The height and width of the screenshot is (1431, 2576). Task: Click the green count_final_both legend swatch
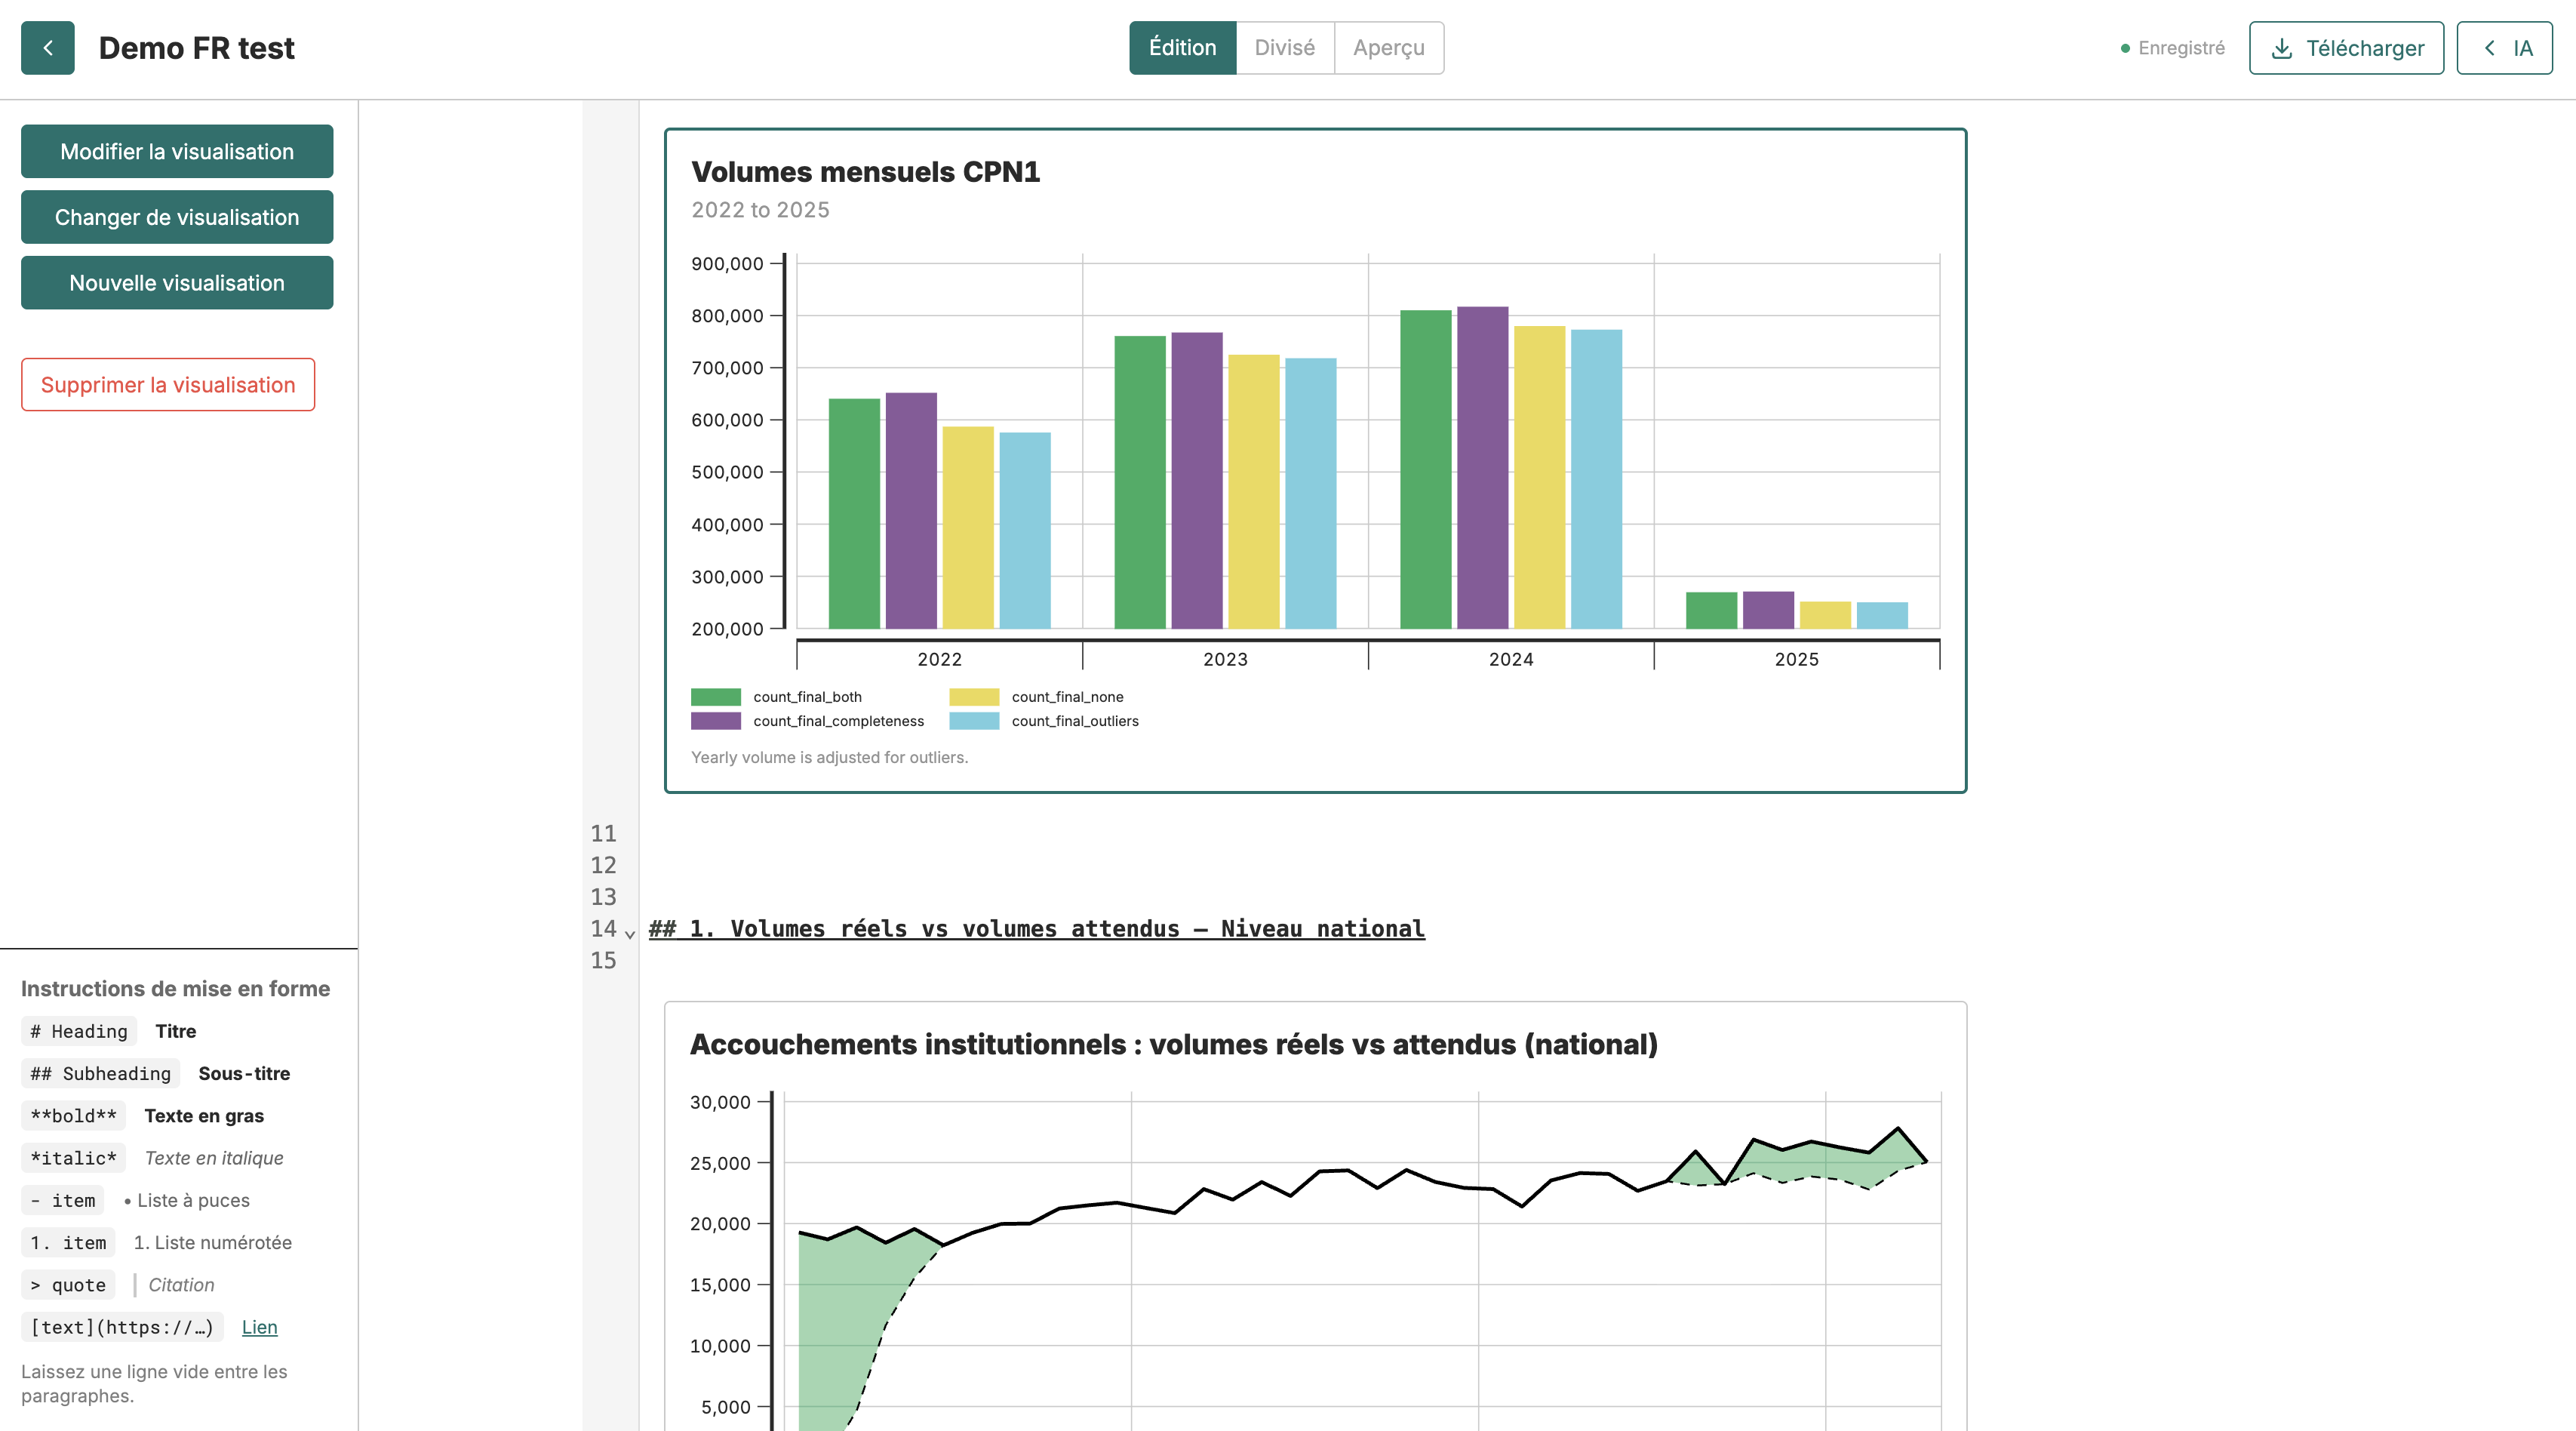point(716,697)
